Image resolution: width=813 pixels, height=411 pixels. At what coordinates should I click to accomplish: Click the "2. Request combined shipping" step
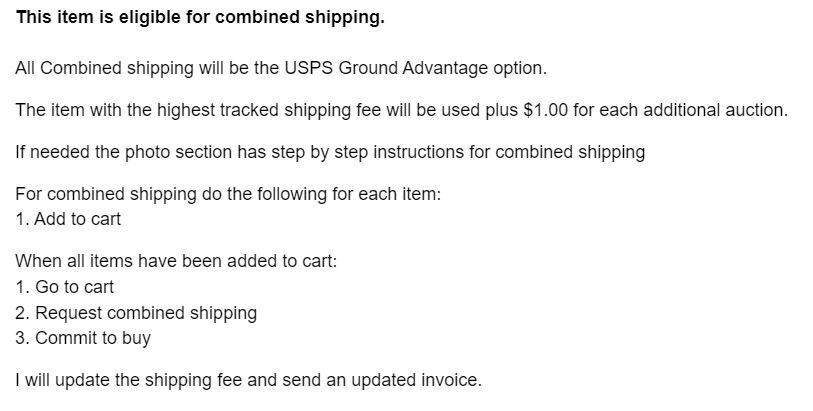[136, 313]
